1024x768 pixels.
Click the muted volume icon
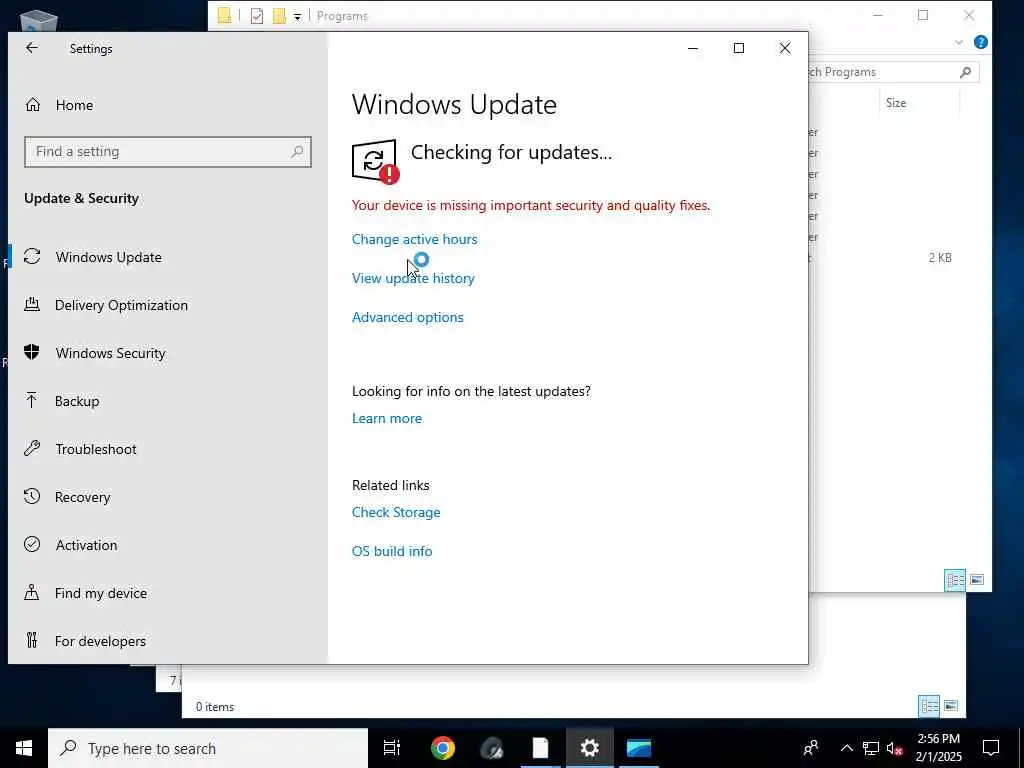pyautogui.click(x=894, y=748)
